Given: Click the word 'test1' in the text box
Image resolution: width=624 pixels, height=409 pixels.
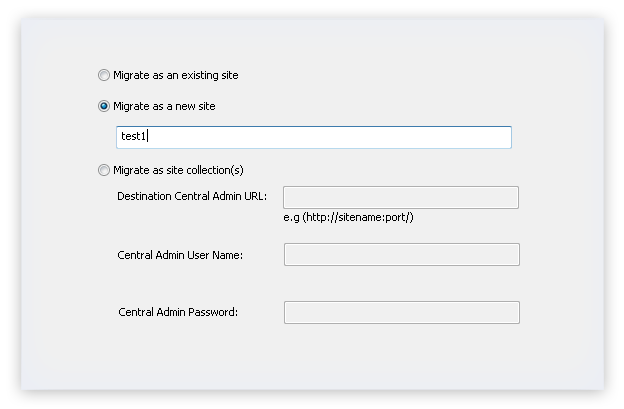Looking at the screenshot, I should pos(133,136).
